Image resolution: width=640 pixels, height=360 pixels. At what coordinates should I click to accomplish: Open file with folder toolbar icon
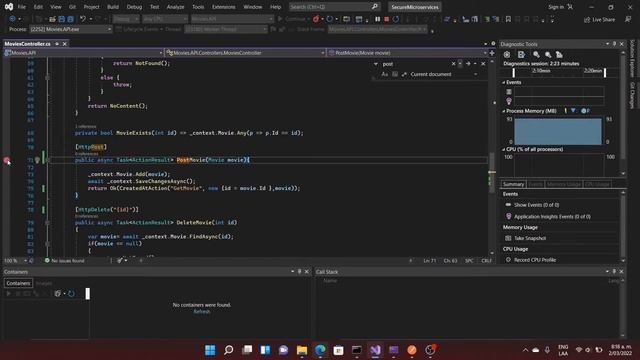(52, 19)
